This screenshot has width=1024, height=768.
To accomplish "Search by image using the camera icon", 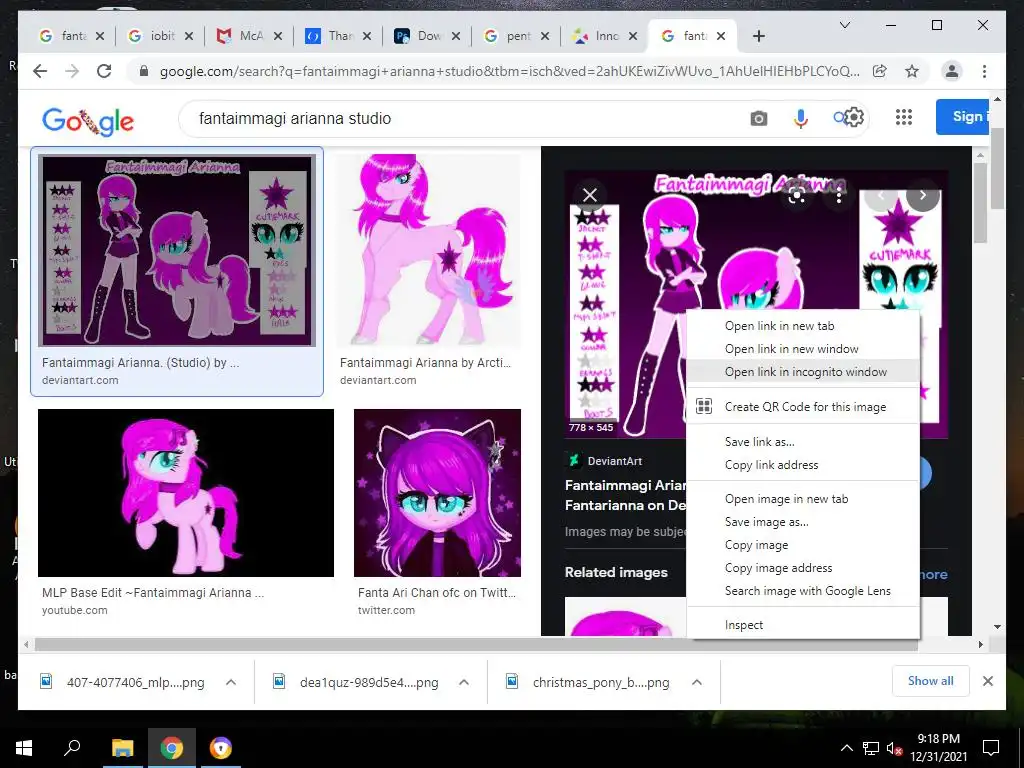I will tap(758, 118).
